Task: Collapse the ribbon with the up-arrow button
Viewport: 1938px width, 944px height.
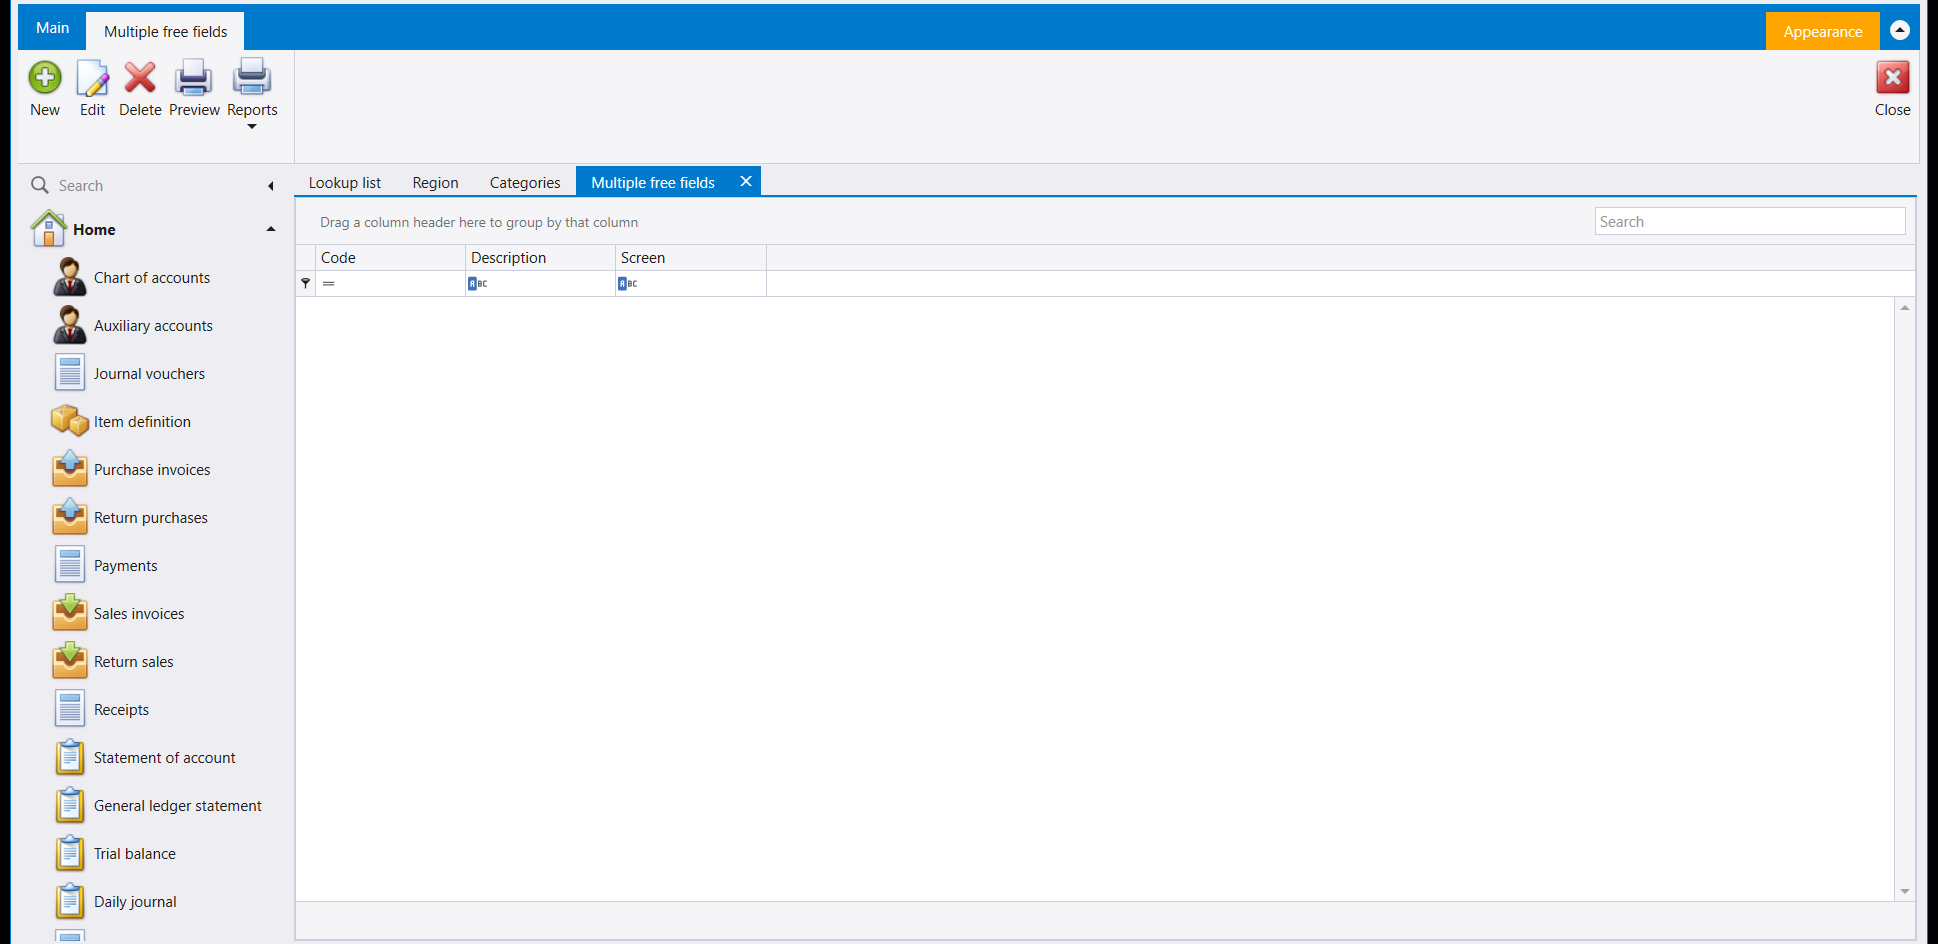Action: point(1900,30)
